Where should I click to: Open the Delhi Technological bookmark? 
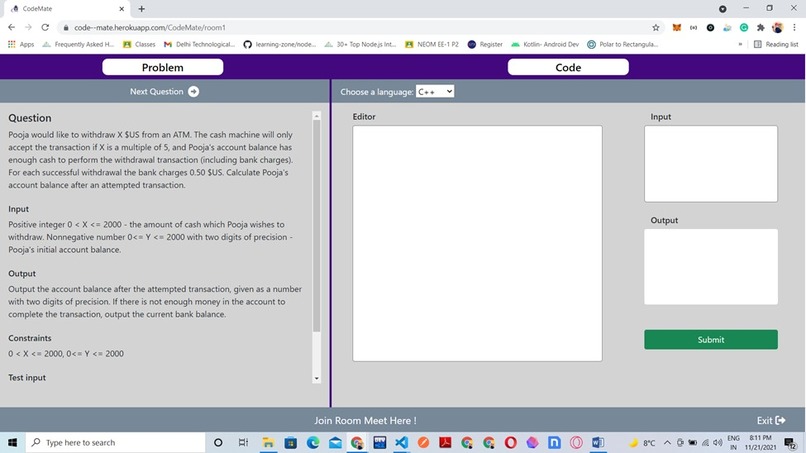(x=199, y=44)
